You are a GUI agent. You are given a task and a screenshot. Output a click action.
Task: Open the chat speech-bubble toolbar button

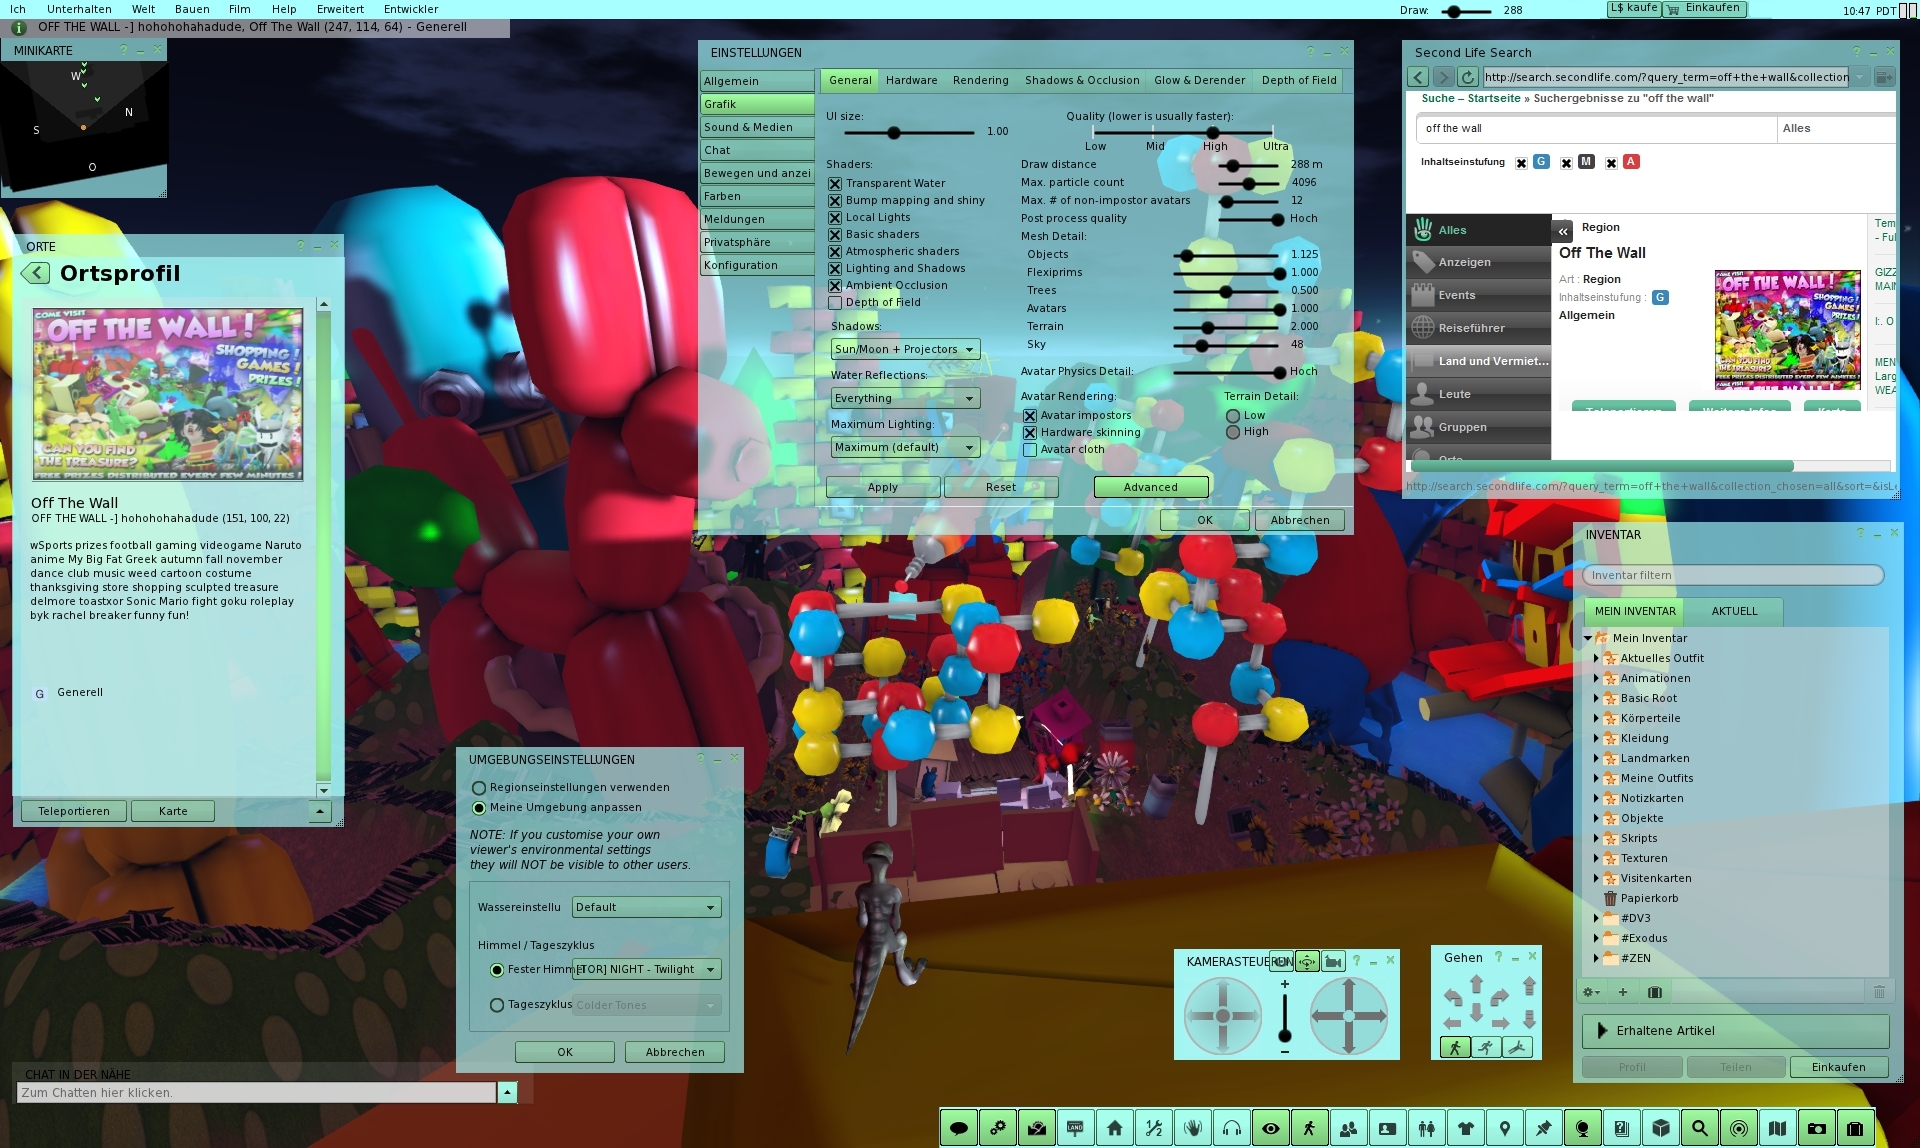point(958,1128)
